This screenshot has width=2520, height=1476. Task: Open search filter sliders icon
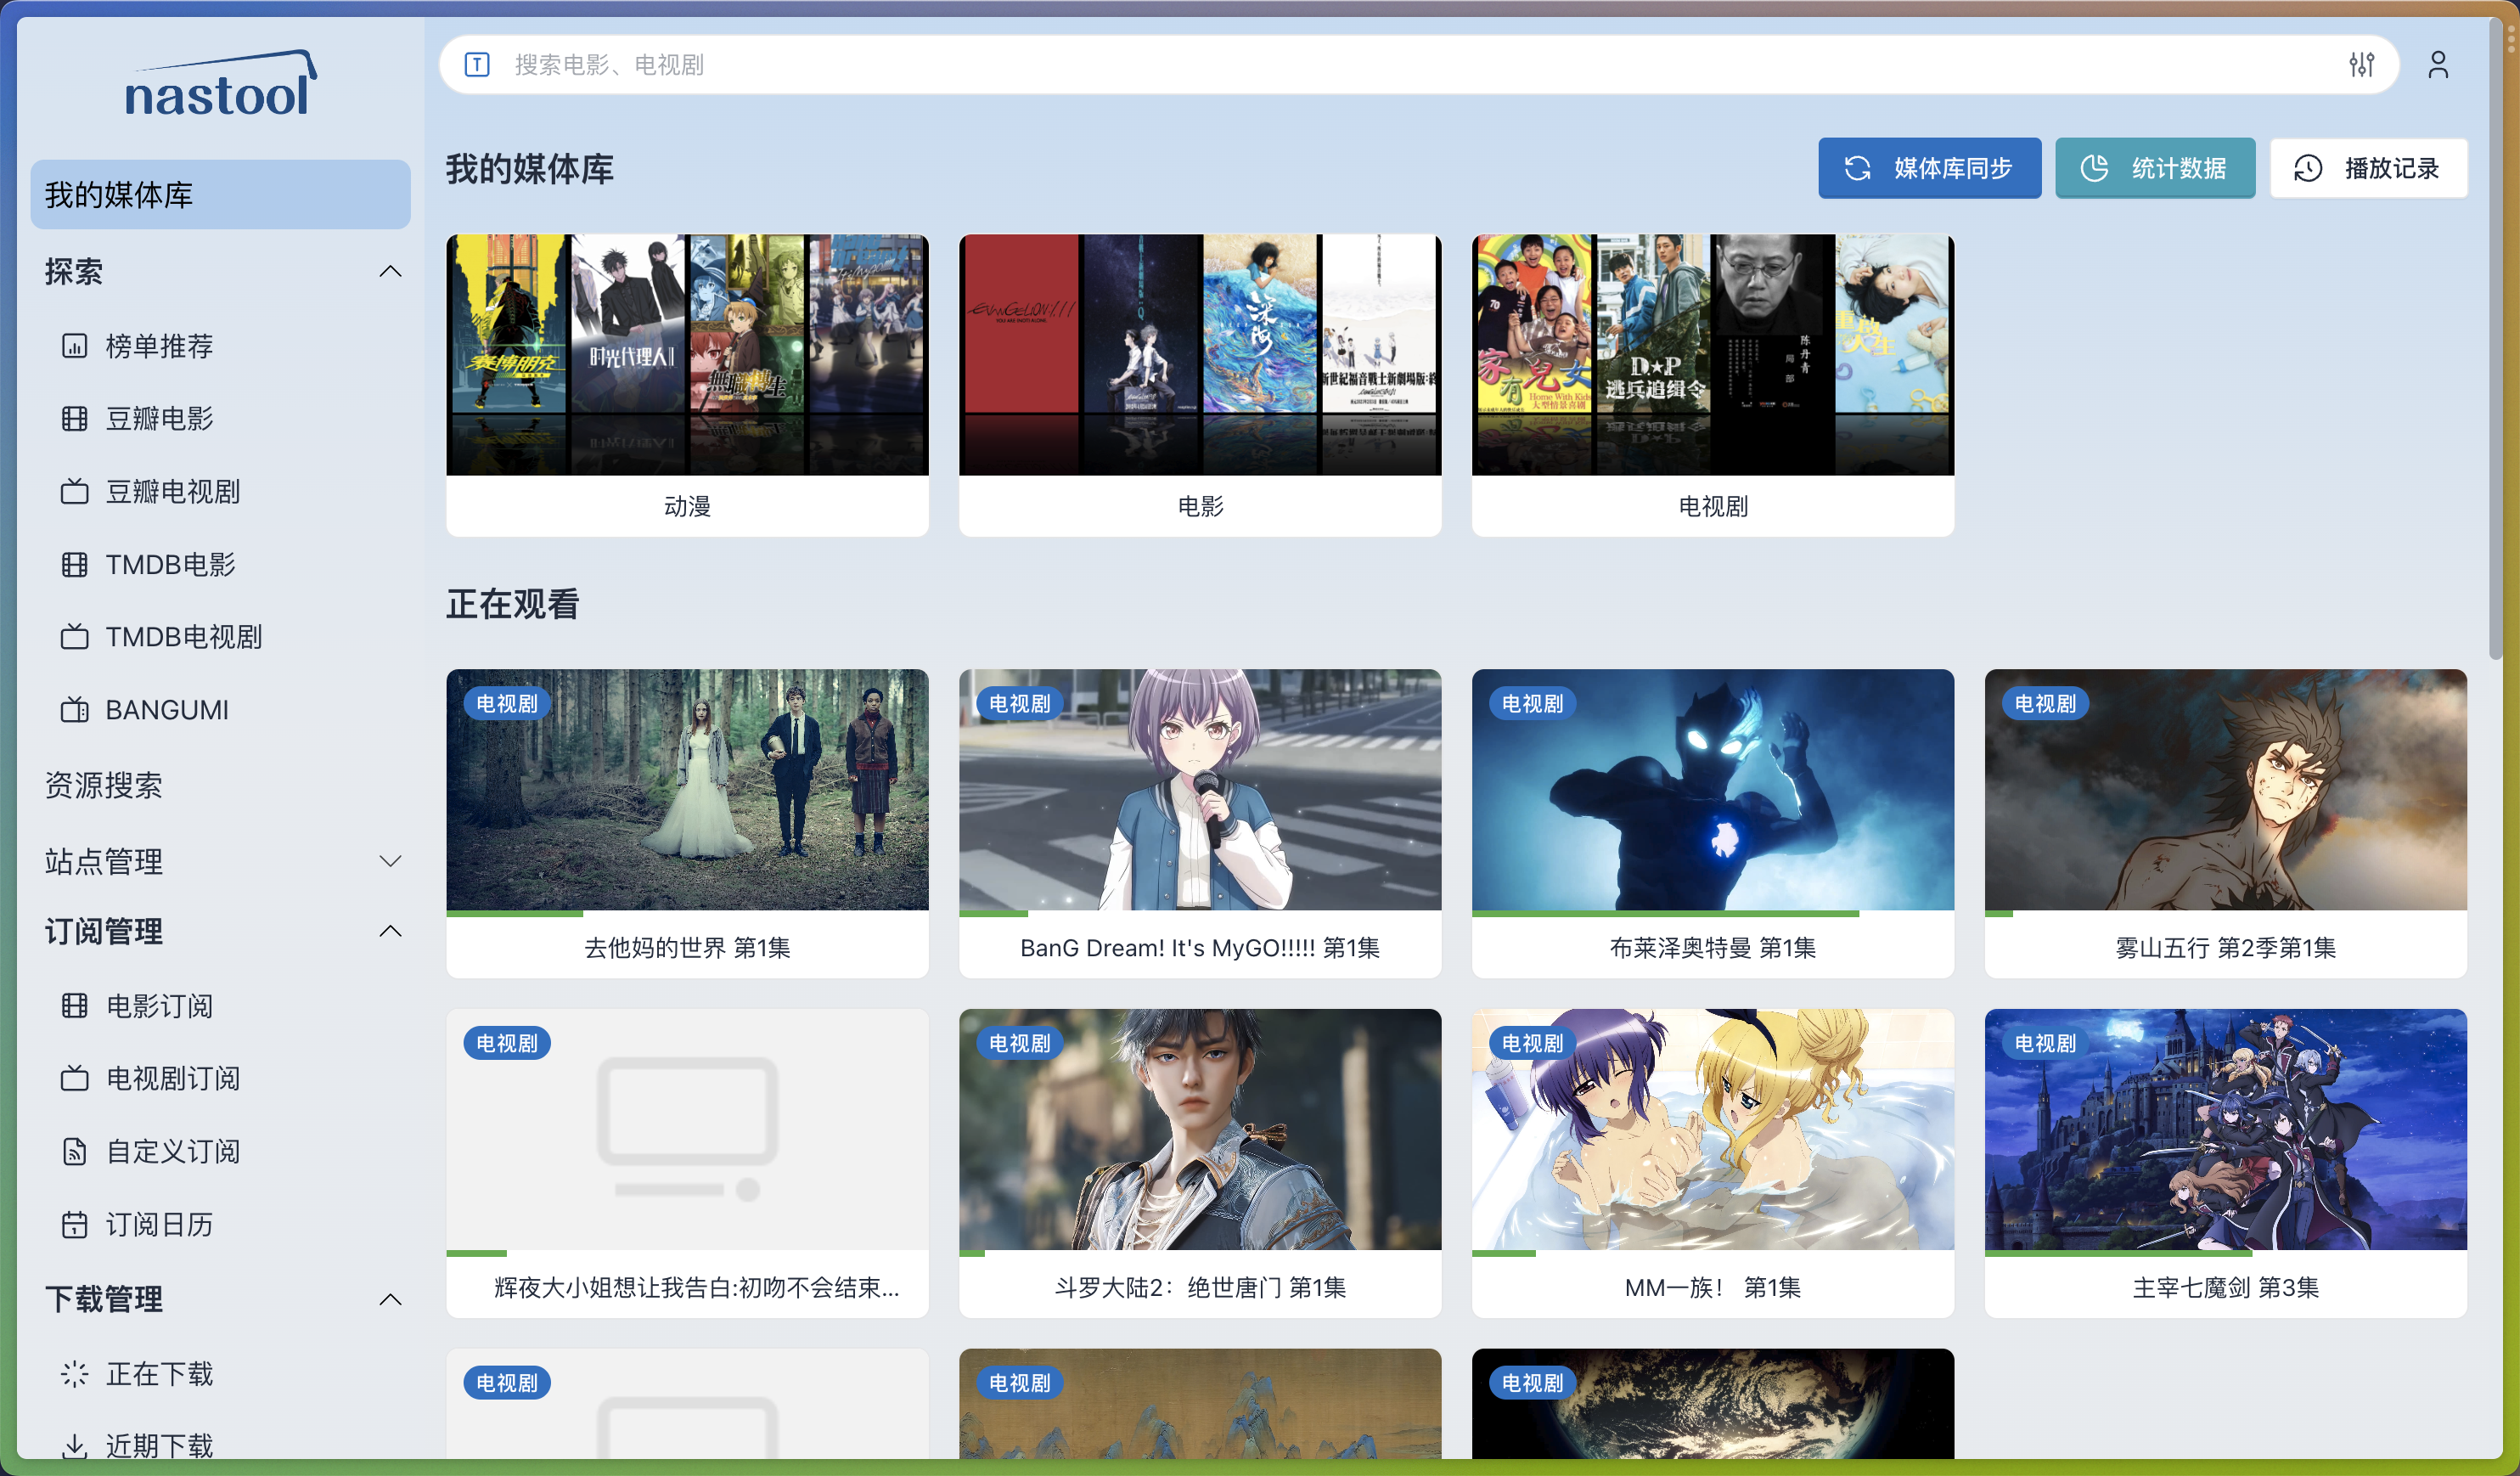pos(2361,65)
